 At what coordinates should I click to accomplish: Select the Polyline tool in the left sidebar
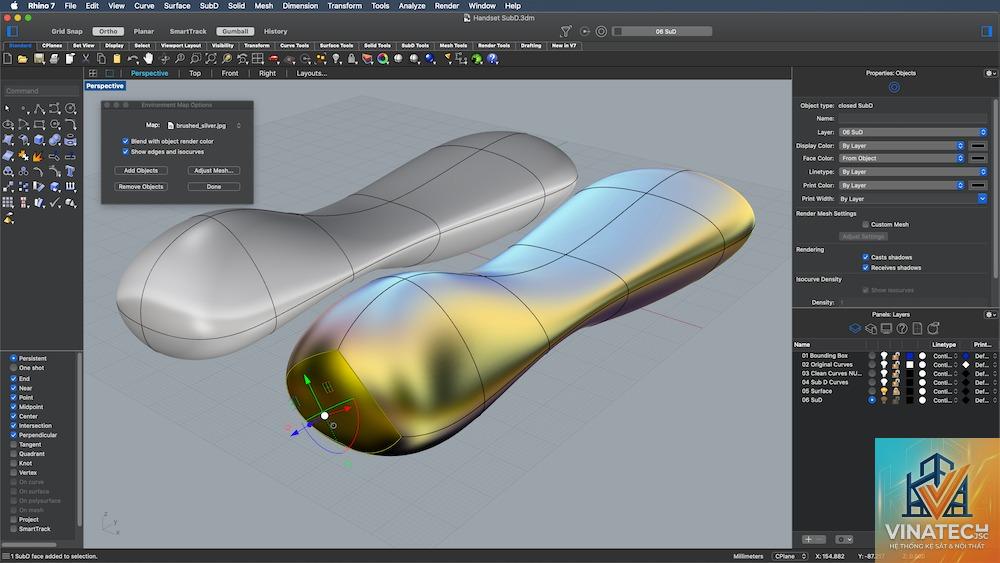click(39, 109)
